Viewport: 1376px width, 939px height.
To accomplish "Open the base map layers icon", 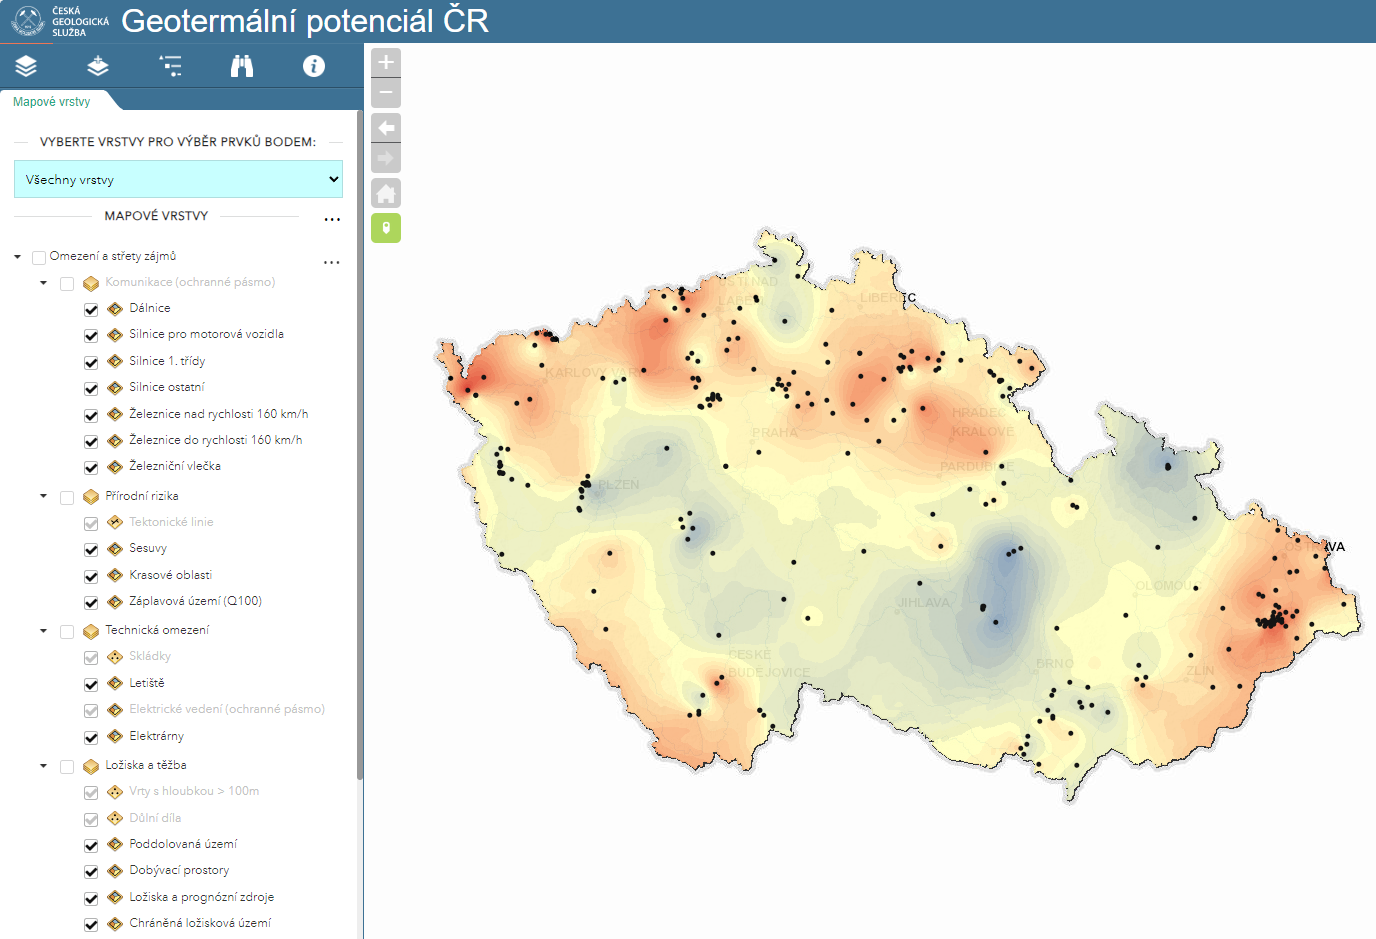I will (98, 66).
